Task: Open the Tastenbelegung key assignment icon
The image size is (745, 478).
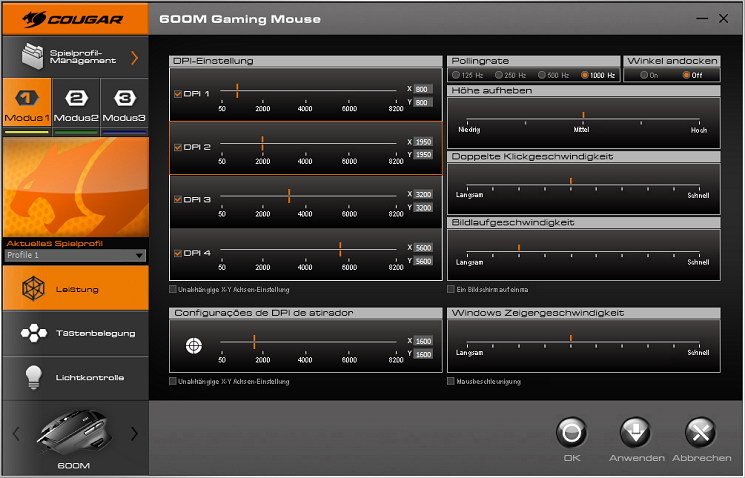Action: [34, 333]
